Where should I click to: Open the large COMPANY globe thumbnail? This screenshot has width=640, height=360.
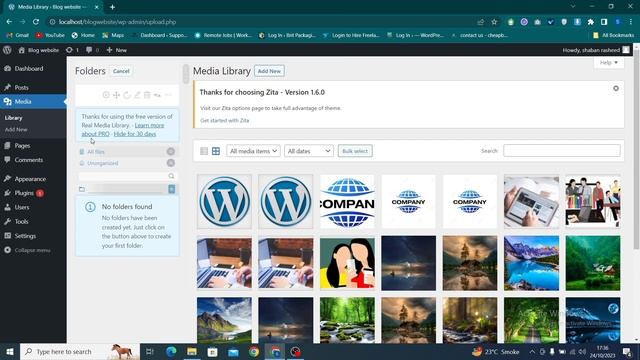click(347, 202)
